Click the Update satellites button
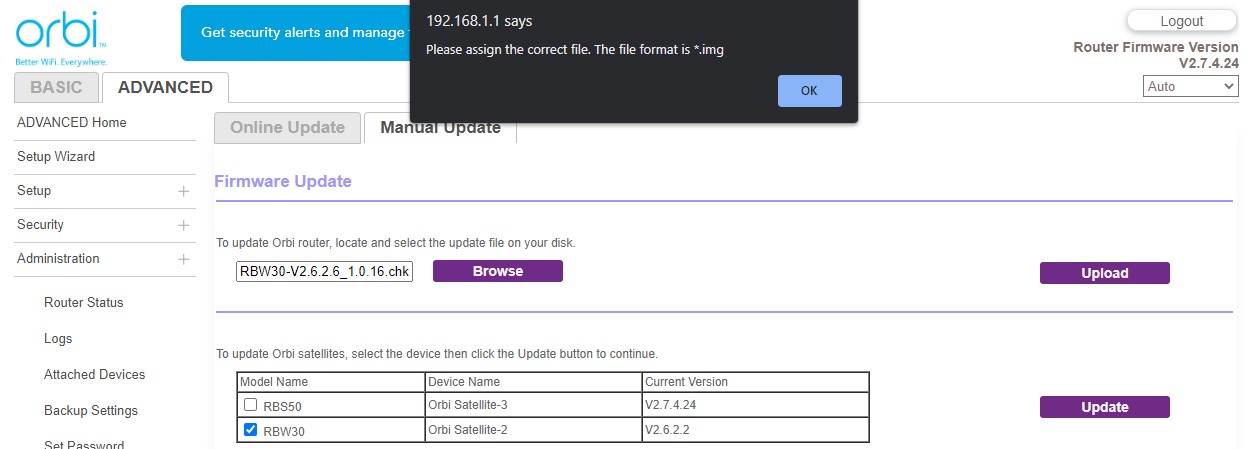Viewport: 1251px width, 449px height. 1104,407
